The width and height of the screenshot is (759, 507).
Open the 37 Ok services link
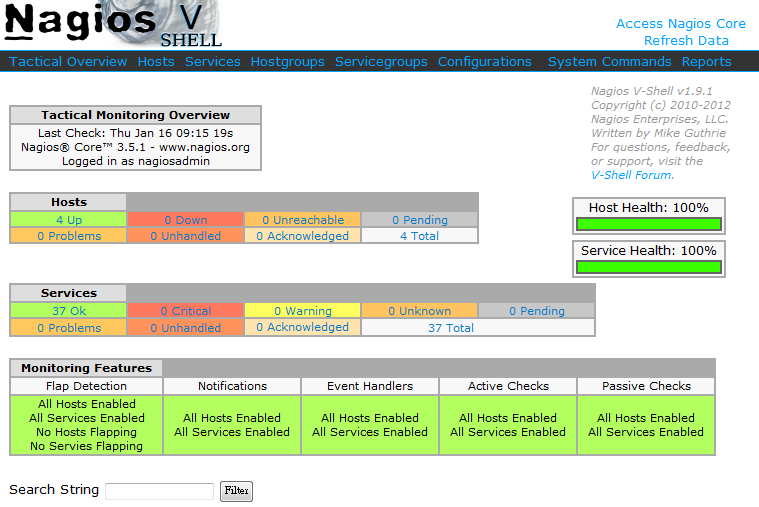69,311
